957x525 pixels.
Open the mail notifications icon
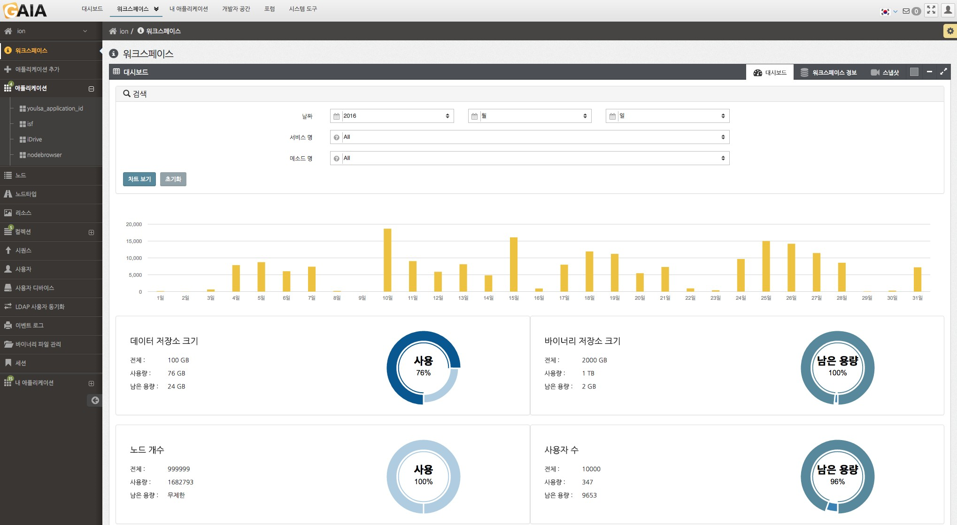(906, 11)
